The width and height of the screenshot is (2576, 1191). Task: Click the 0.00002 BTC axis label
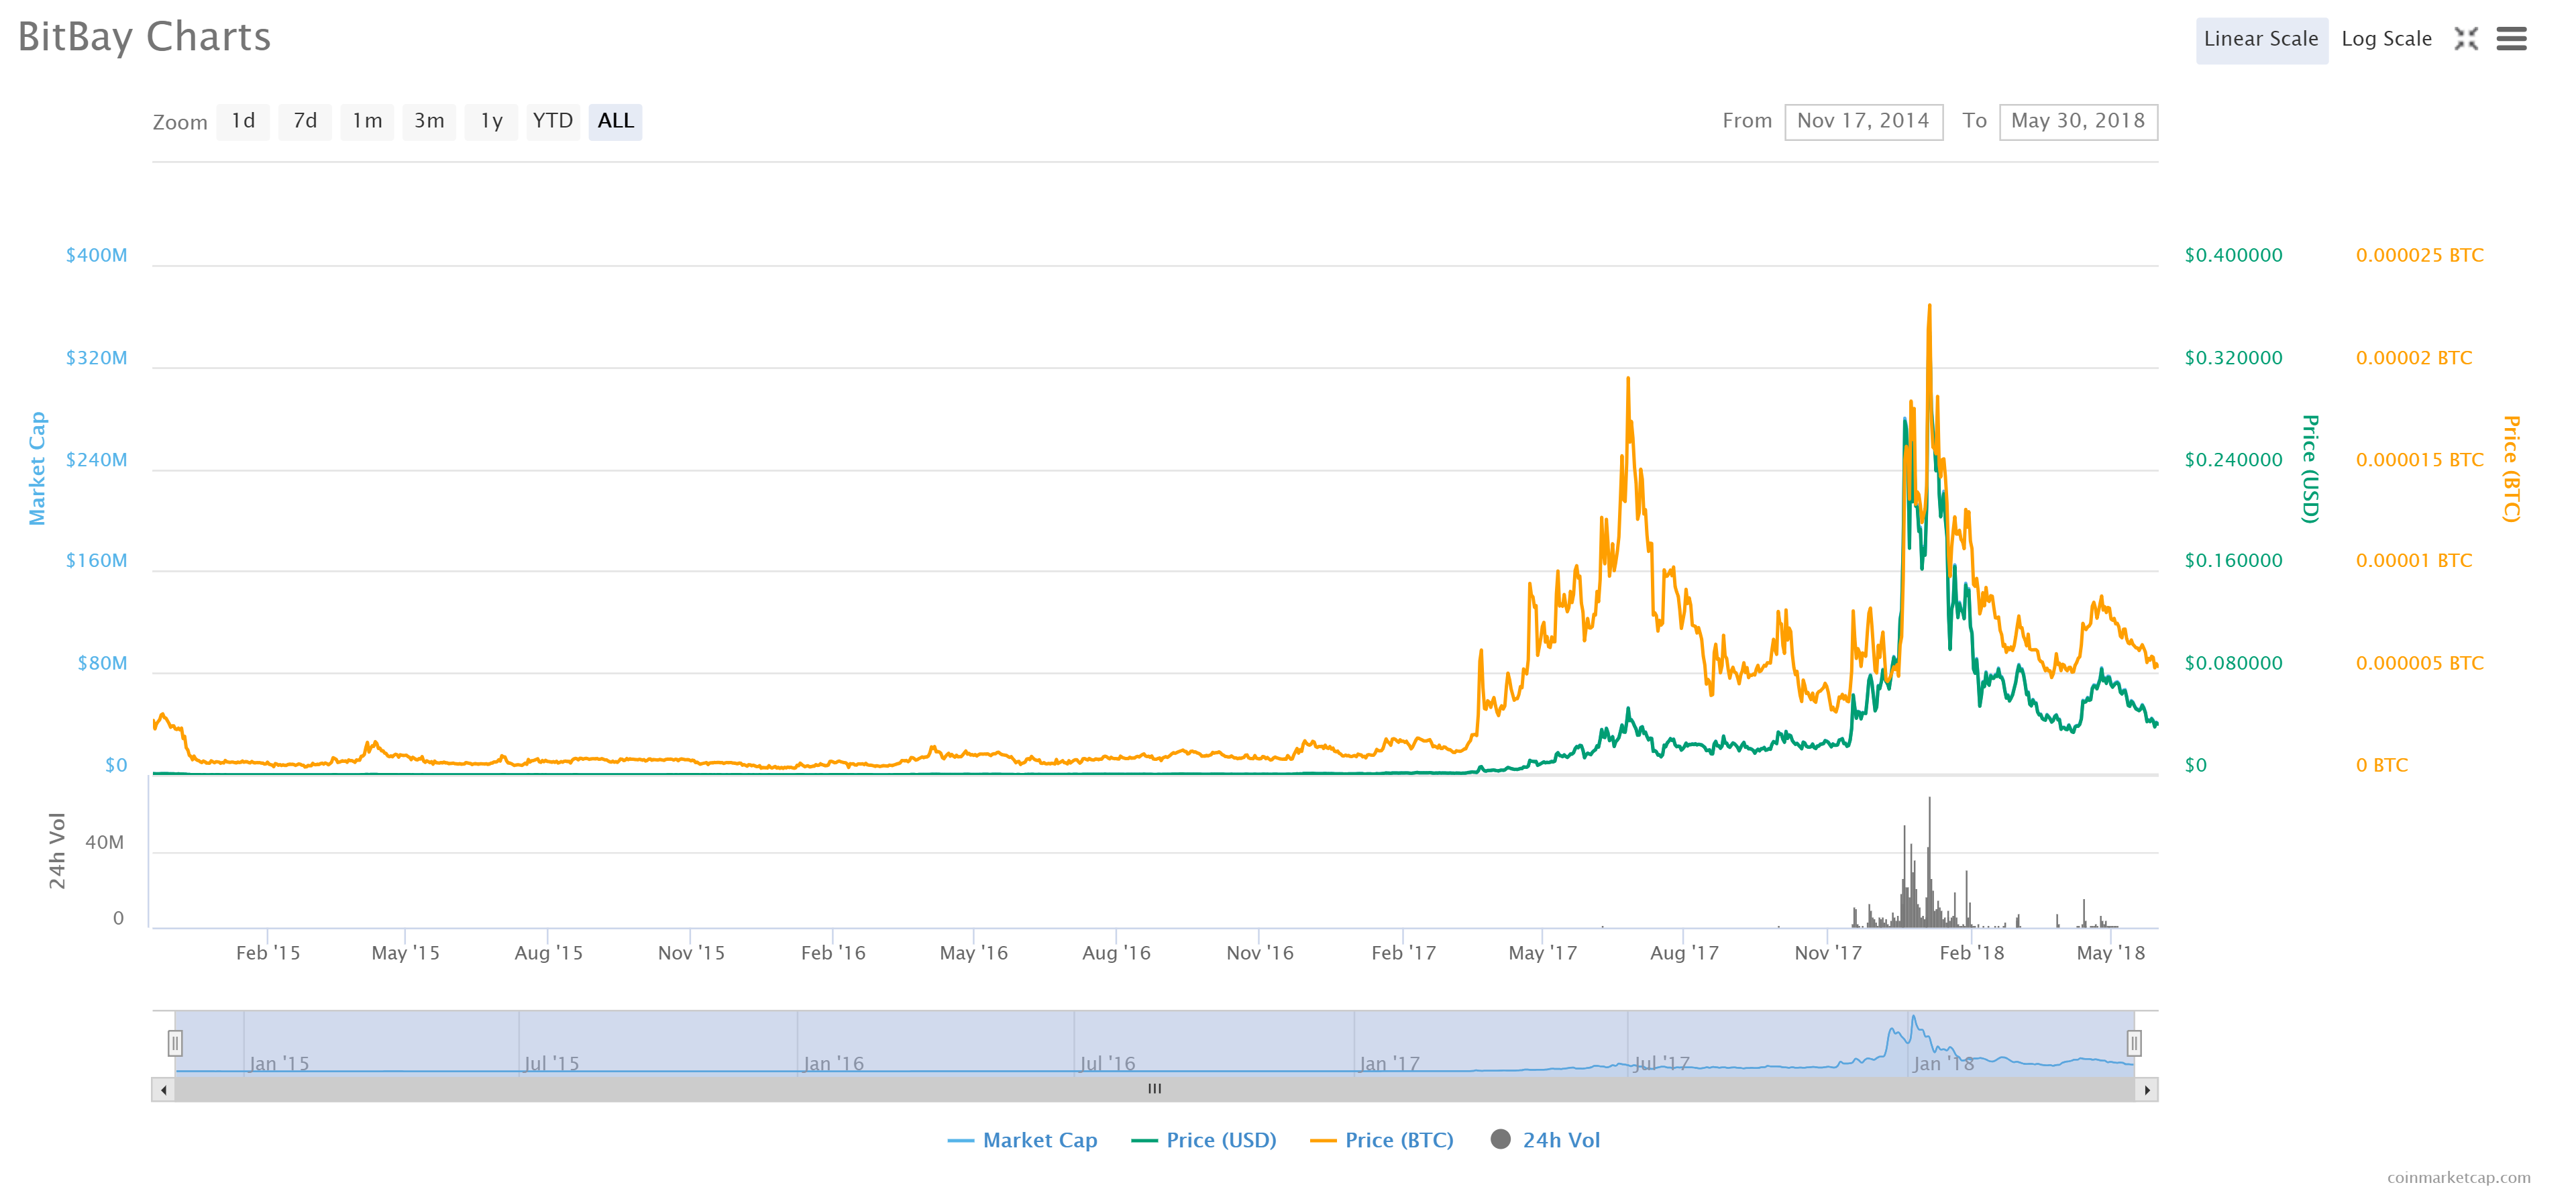click(x=2413, y=358)
